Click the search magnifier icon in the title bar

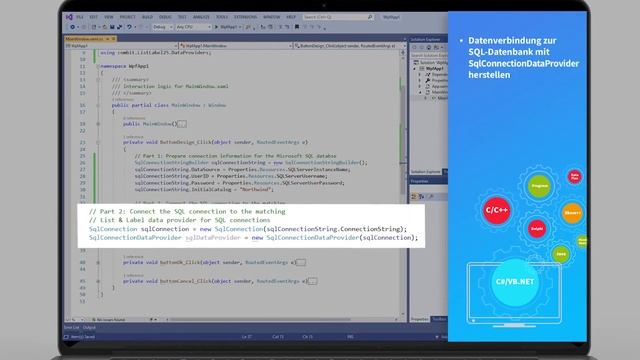click(370, 17)
